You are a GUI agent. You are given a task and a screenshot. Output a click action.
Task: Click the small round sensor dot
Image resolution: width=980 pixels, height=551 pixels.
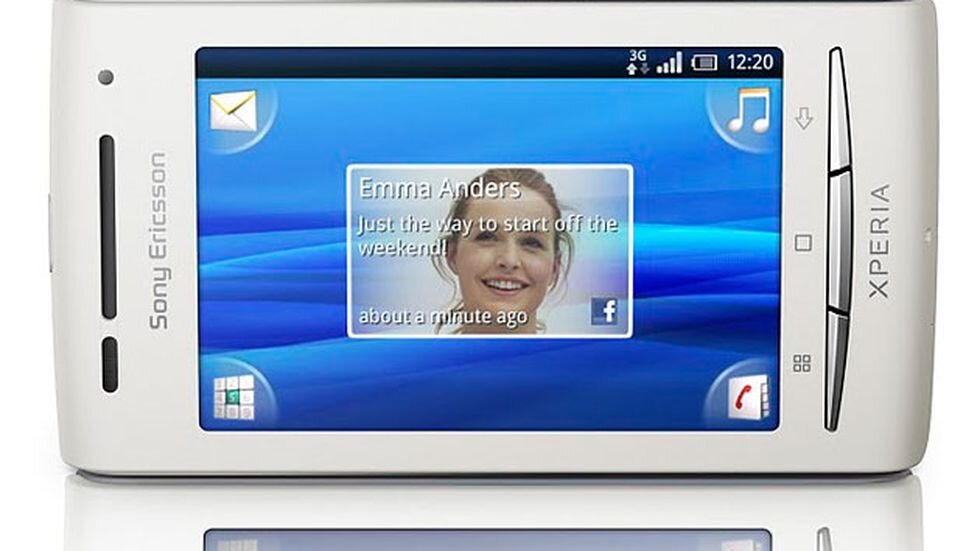click(105, 77)
